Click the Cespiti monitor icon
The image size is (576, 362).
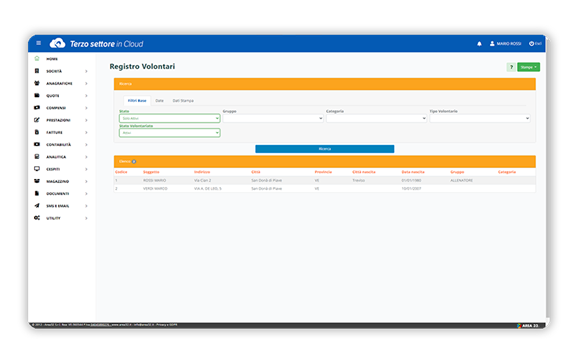(x=37, y=169)
